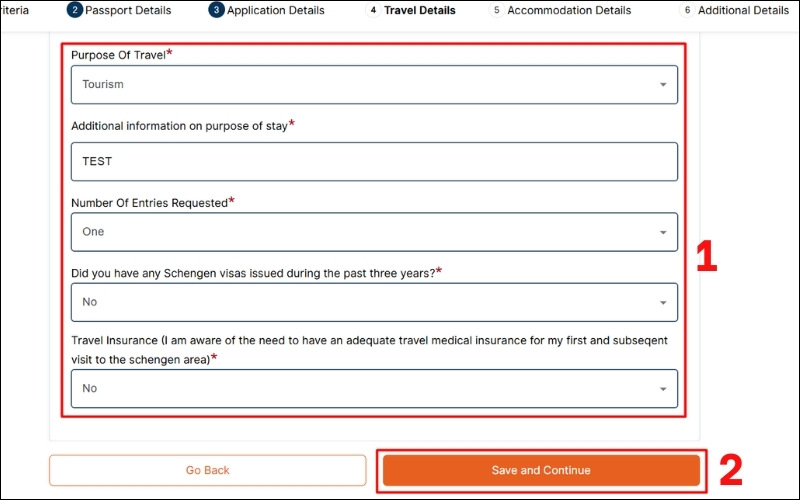Click the number 5 circle before Accommodation Details
Screen dimensions: 800x500
[496, 11]
